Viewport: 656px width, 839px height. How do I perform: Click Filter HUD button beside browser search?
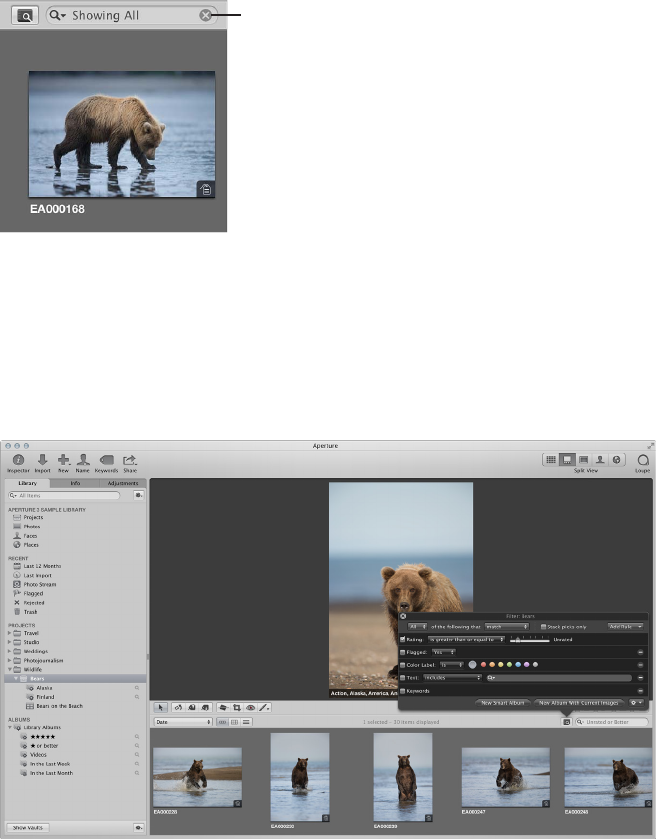(567, 722)
